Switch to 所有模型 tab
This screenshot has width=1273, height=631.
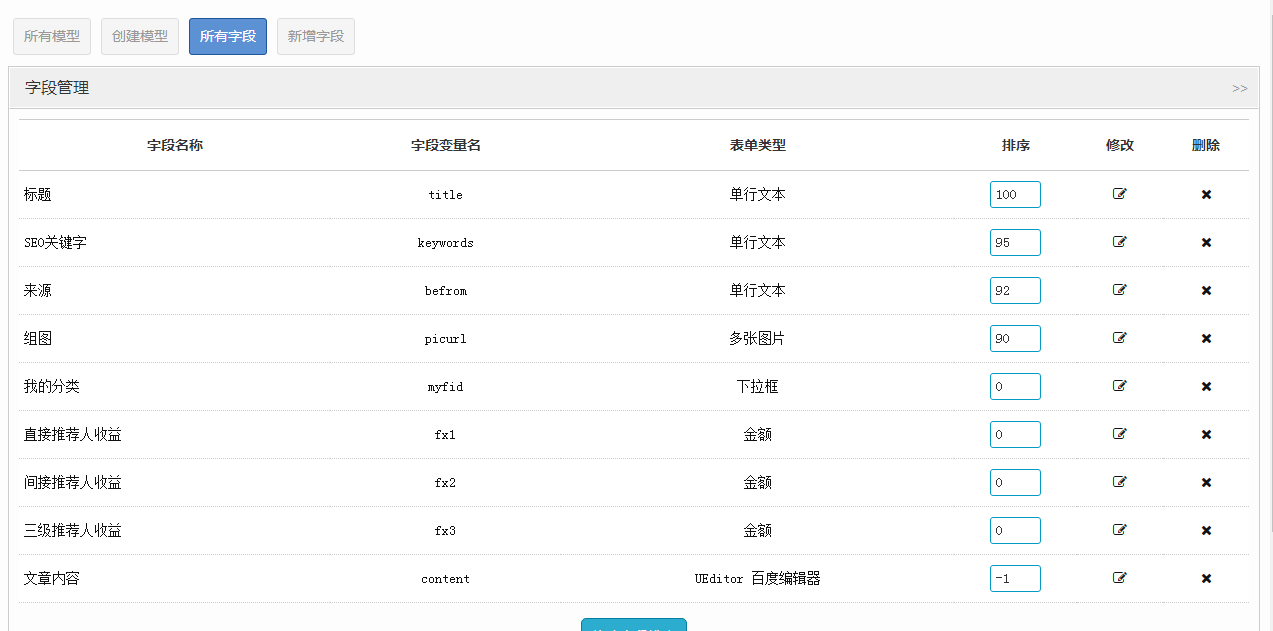[52, 36]
